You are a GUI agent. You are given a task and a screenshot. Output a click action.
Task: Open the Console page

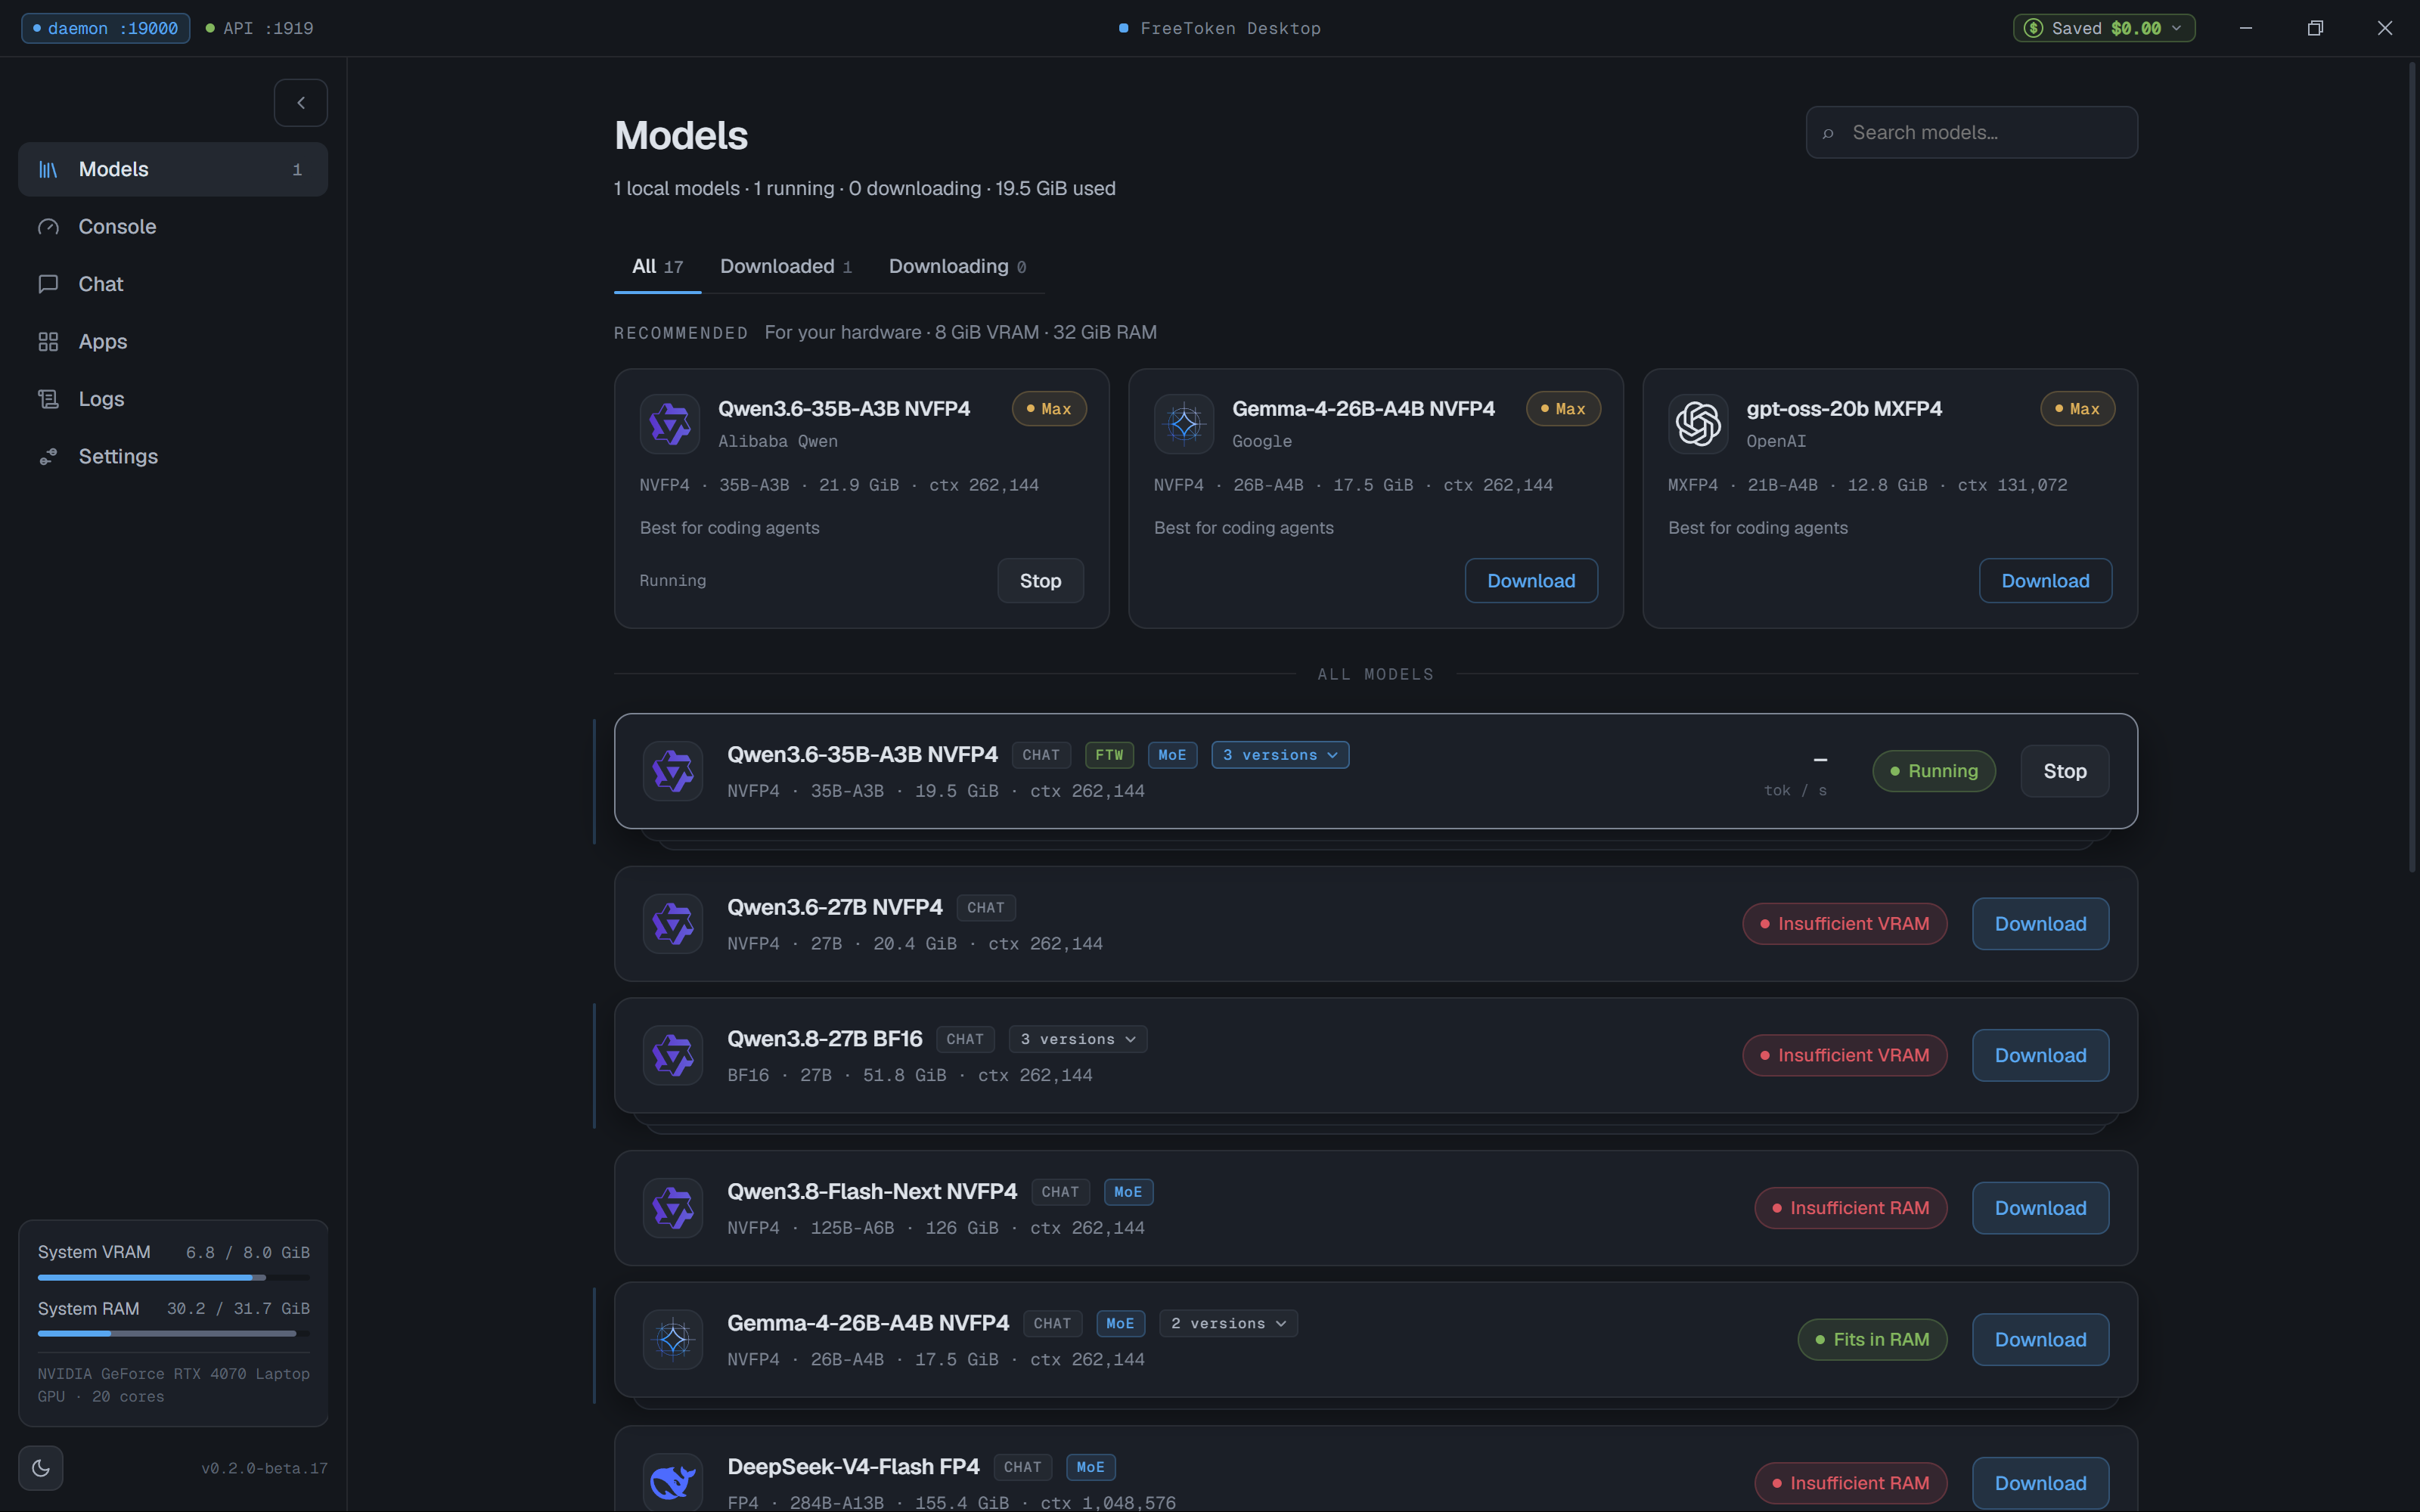click(x=173, y=227)
